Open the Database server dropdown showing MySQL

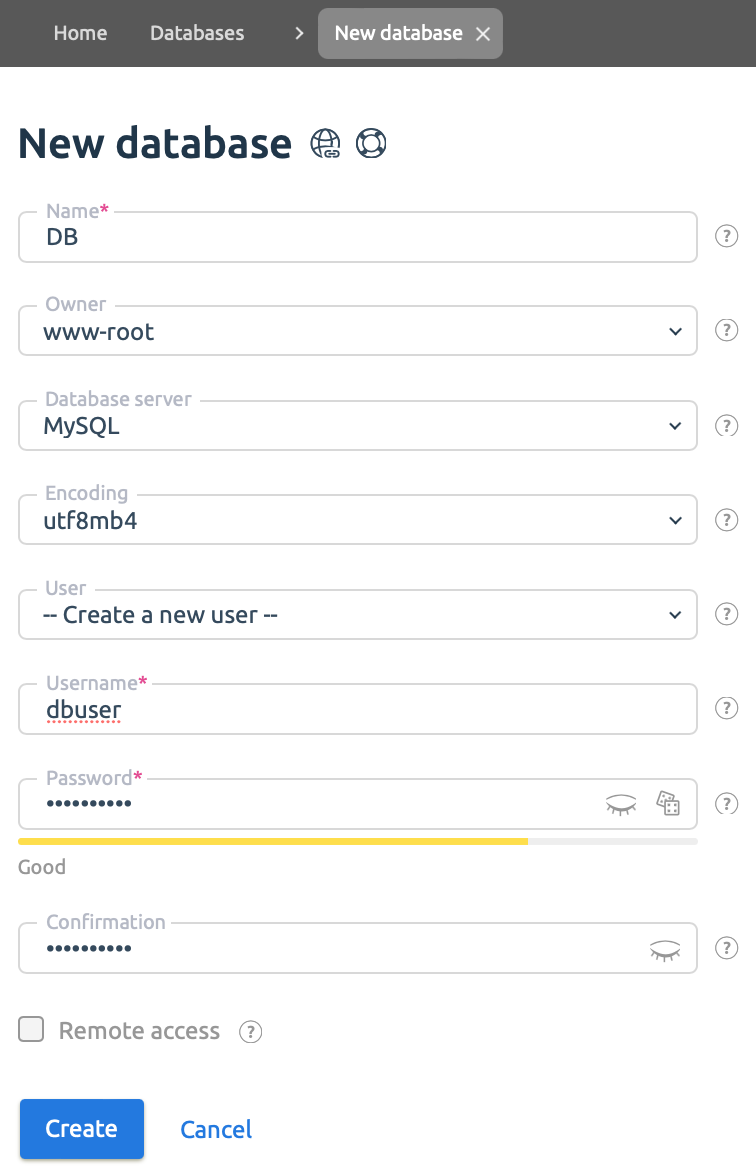point(358,425)
